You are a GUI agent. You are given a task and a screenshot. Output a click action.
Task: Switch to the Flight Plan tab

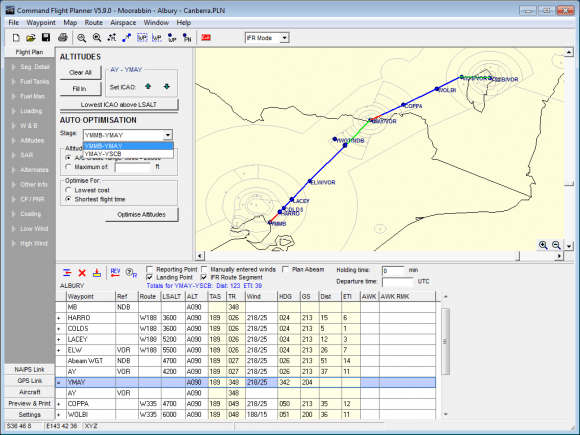click(x=29, y=52)
